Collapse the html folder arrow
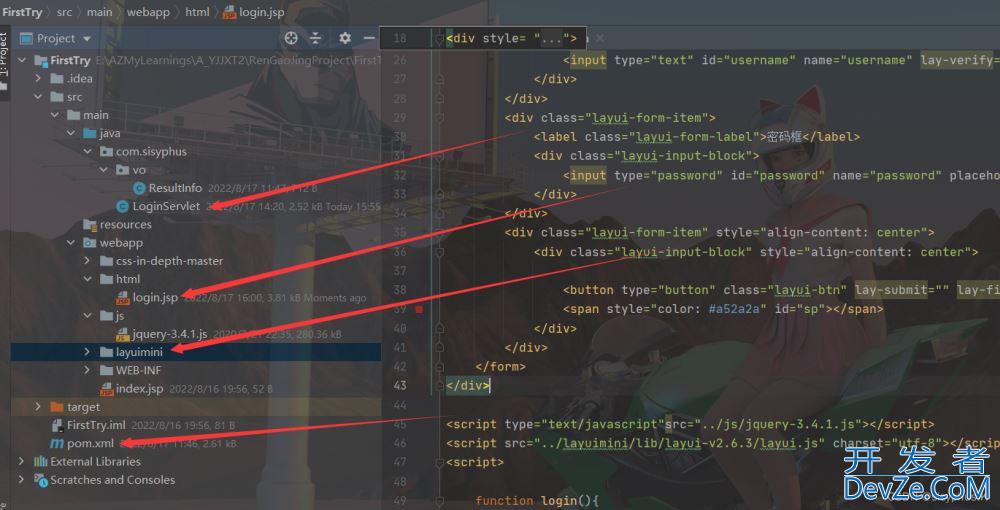1000x510 pixels. point(87,279)
